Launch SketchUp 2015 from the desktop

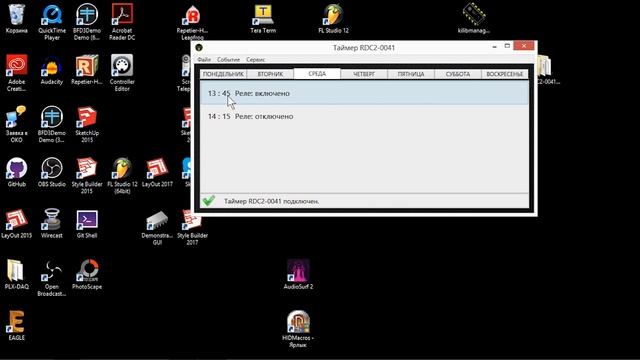(x=87, y=118)
